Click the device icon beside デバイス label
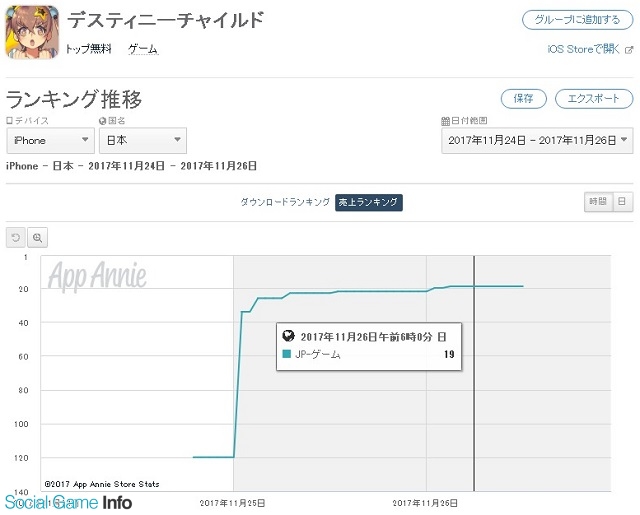The width and height of the screenshot is (640, 515). coord(9,121)
